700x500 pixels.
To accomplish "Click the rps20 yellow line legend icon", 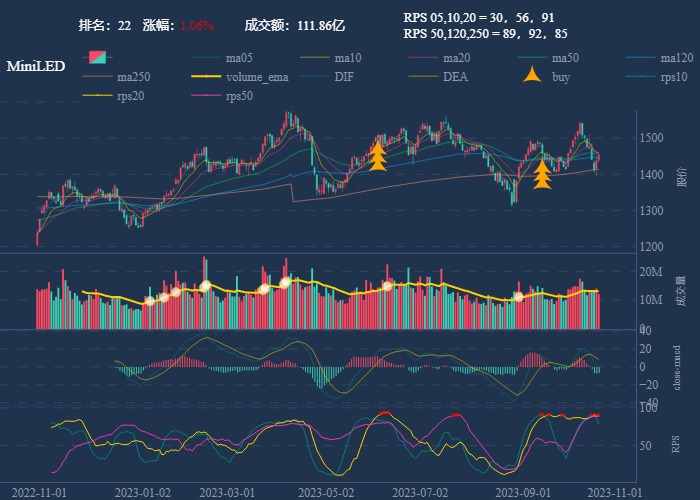I will 97,96.
